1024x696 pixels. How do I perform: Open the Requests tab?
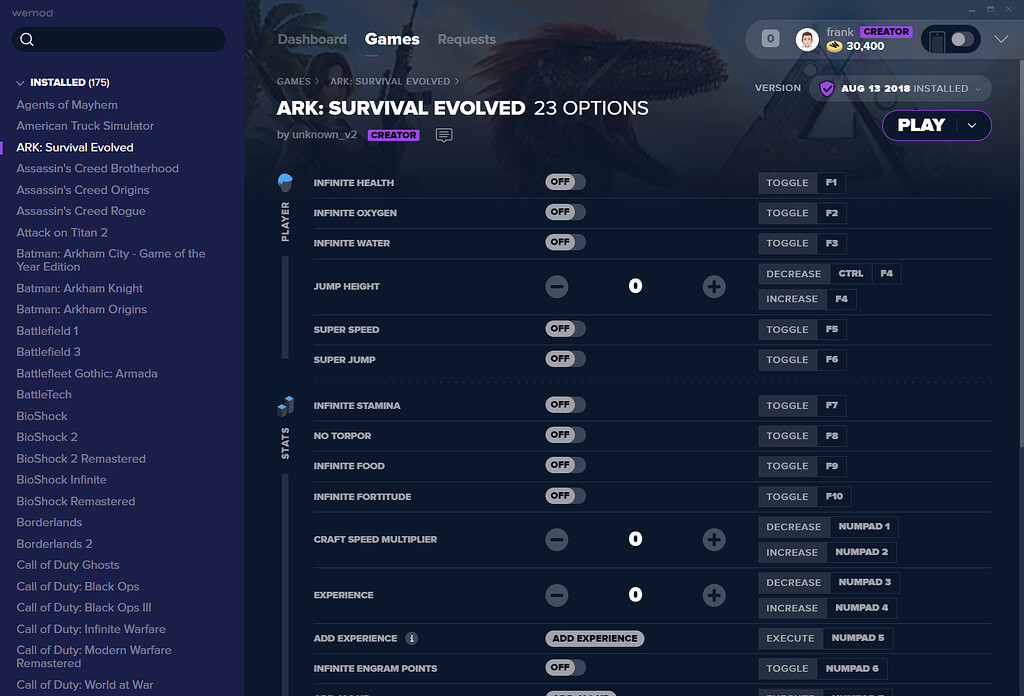(466, 39)
